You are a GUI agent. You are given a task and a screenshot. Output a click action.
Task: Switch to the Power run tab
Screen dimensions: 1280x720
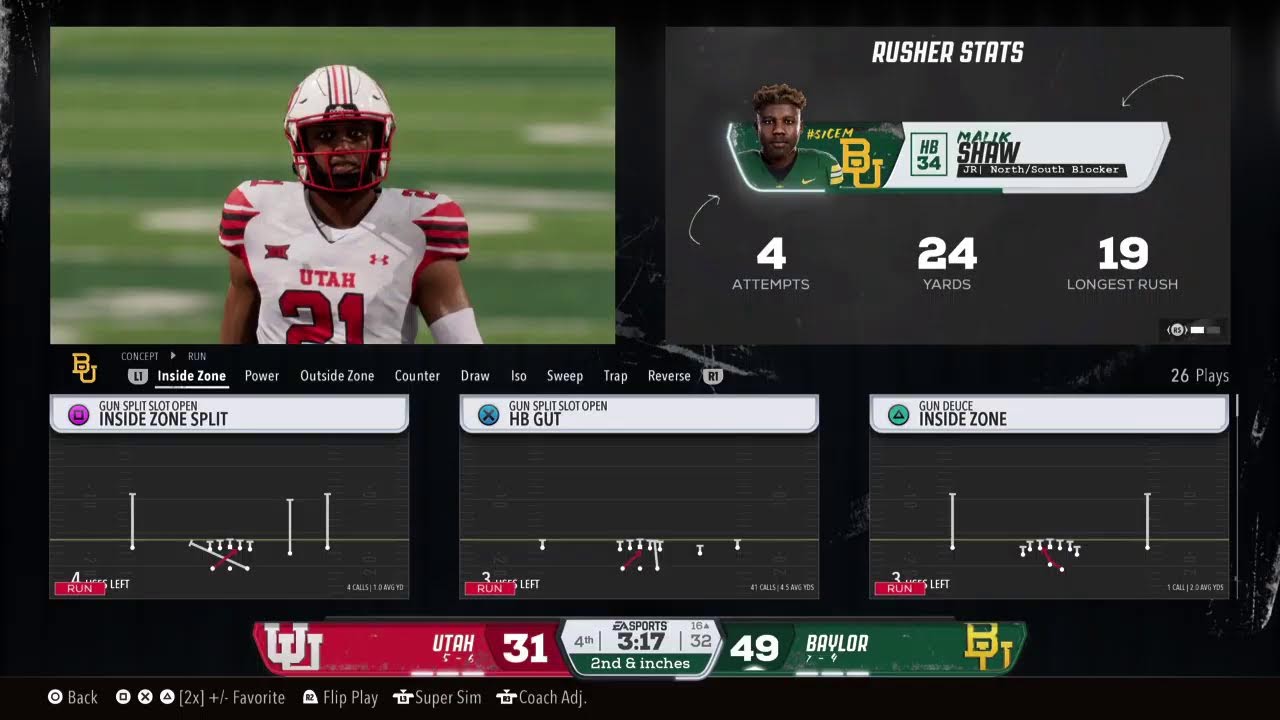pos(262,376)
